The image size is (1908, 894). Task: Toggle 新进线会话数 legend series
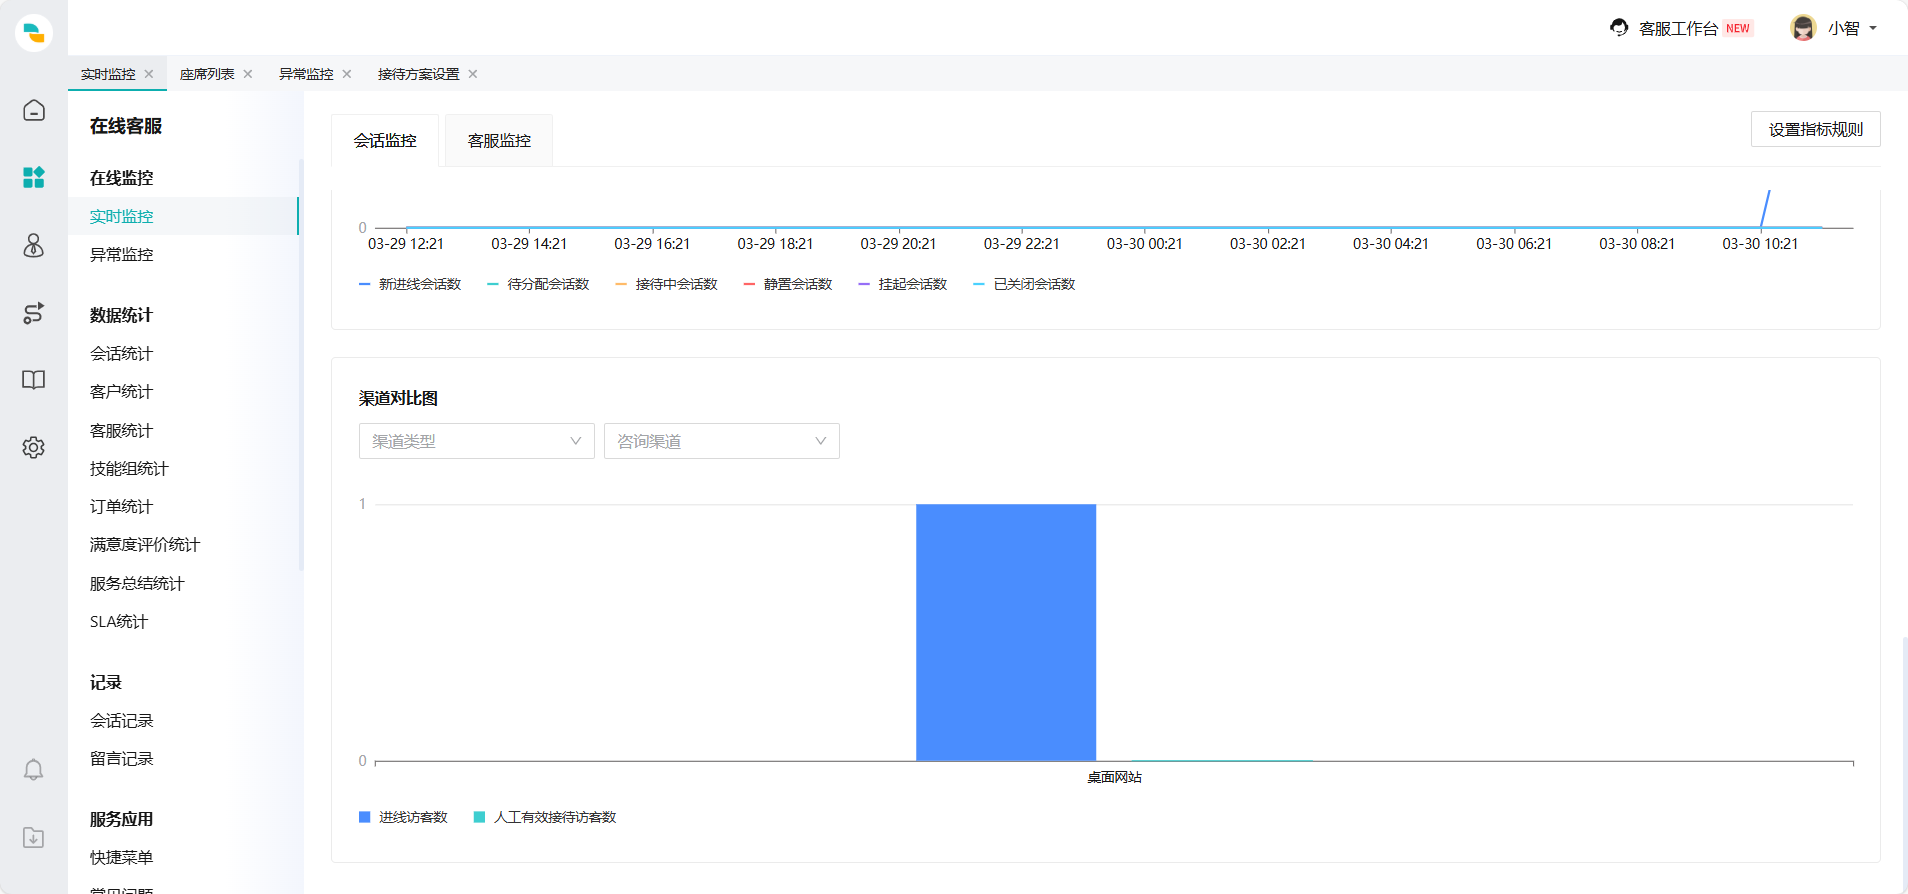coord(410,284)
